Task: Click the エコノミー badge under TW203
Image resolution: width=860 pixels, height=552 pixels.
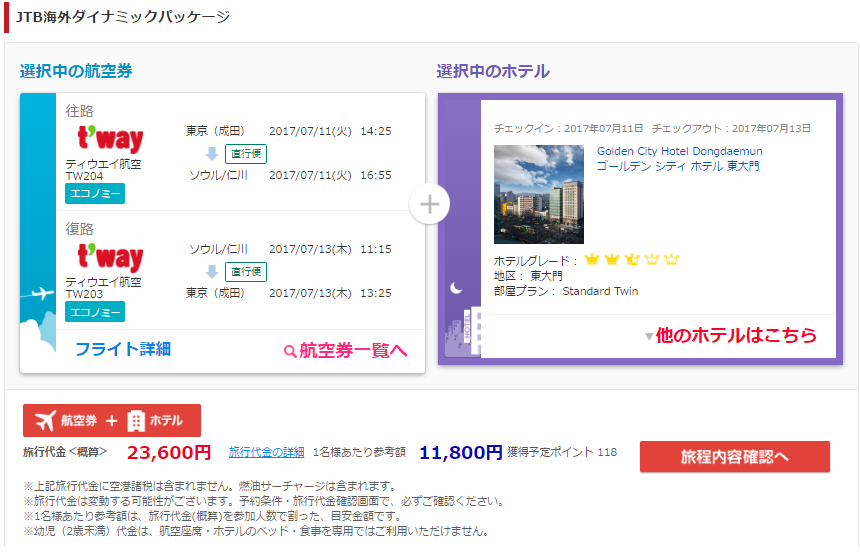Action: (95, 312)
